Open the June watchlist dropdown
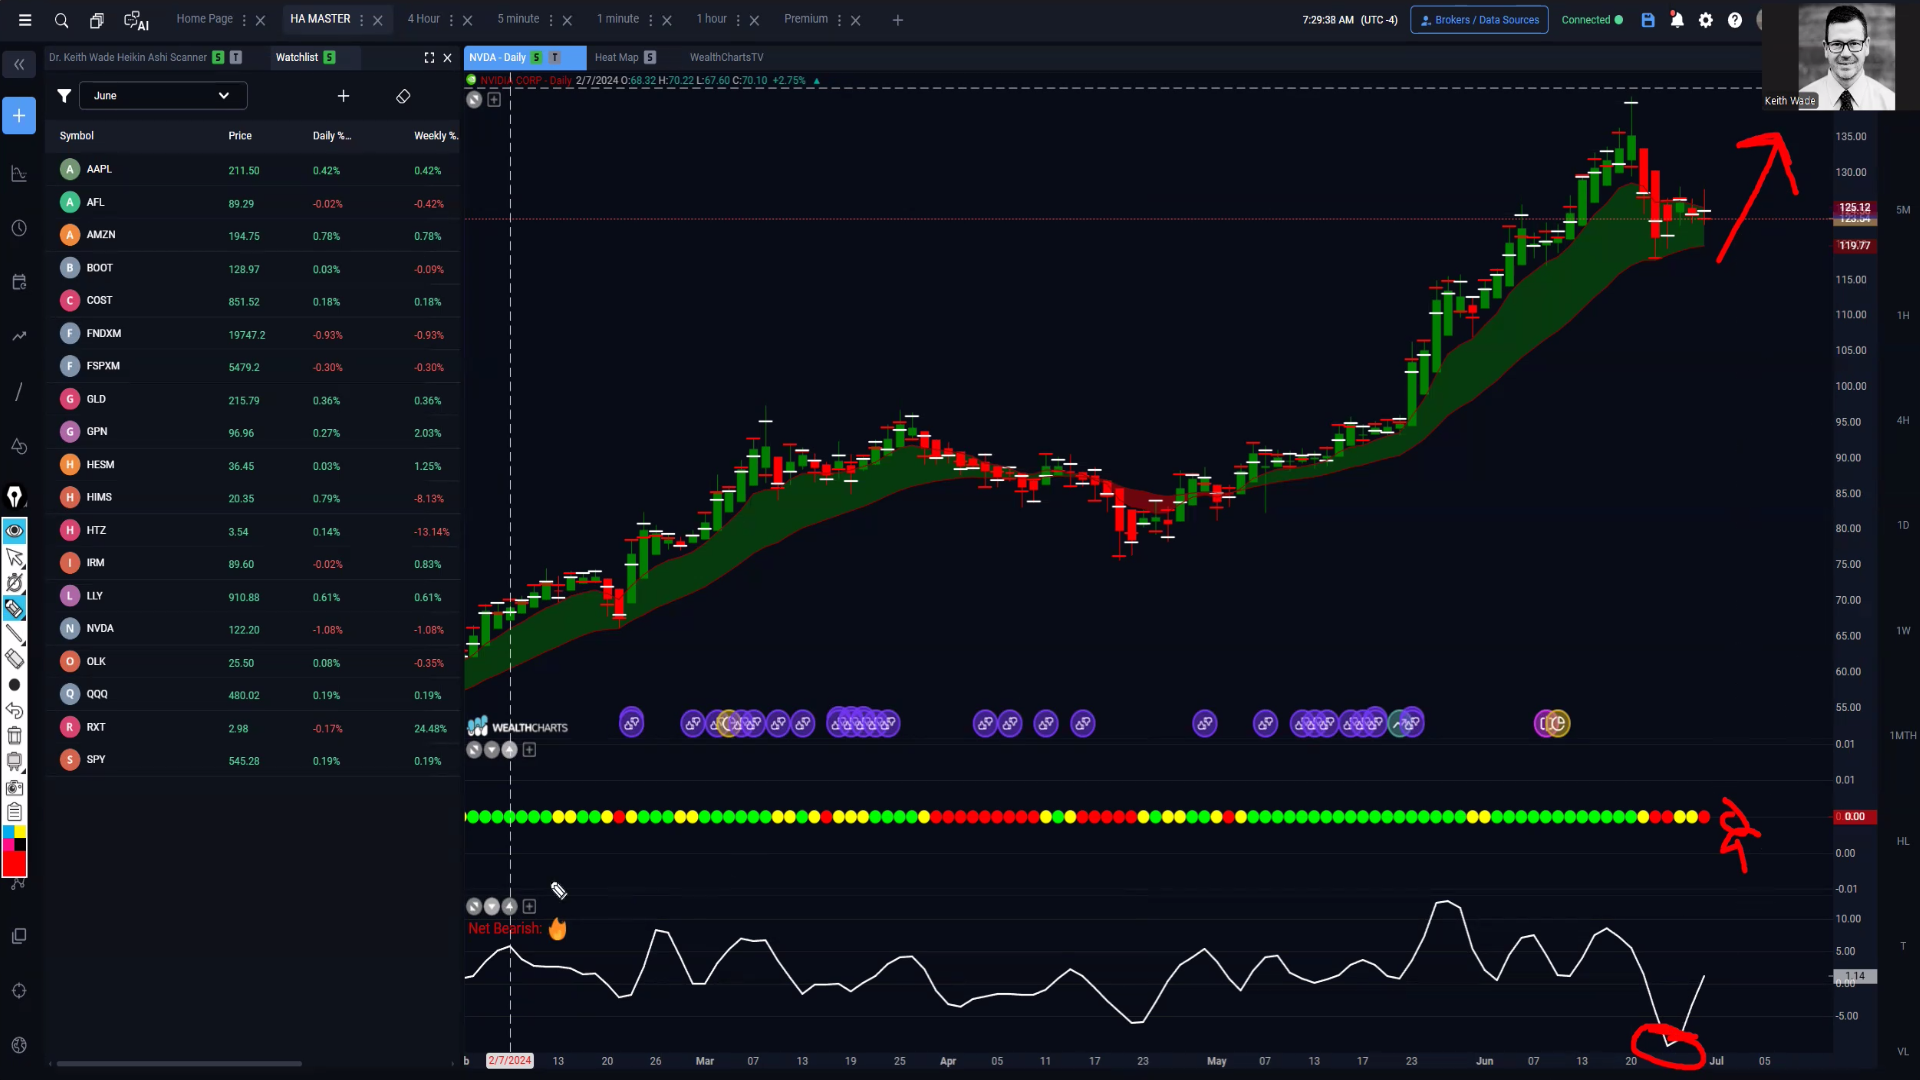Image resolution: width=1920 pixels, height=1080 pixels. tap(163, 96)
